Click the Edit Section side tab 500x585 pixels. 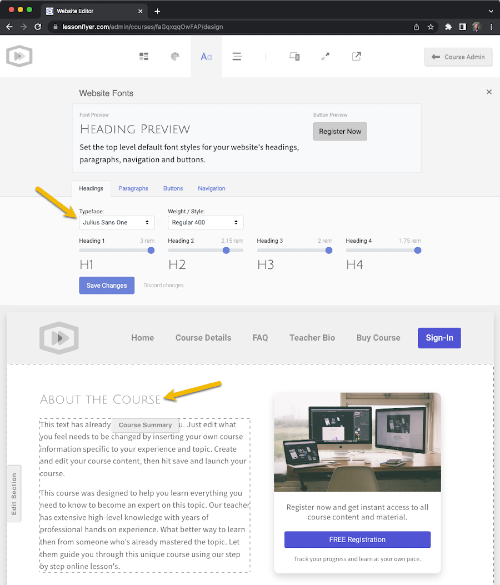14,494
